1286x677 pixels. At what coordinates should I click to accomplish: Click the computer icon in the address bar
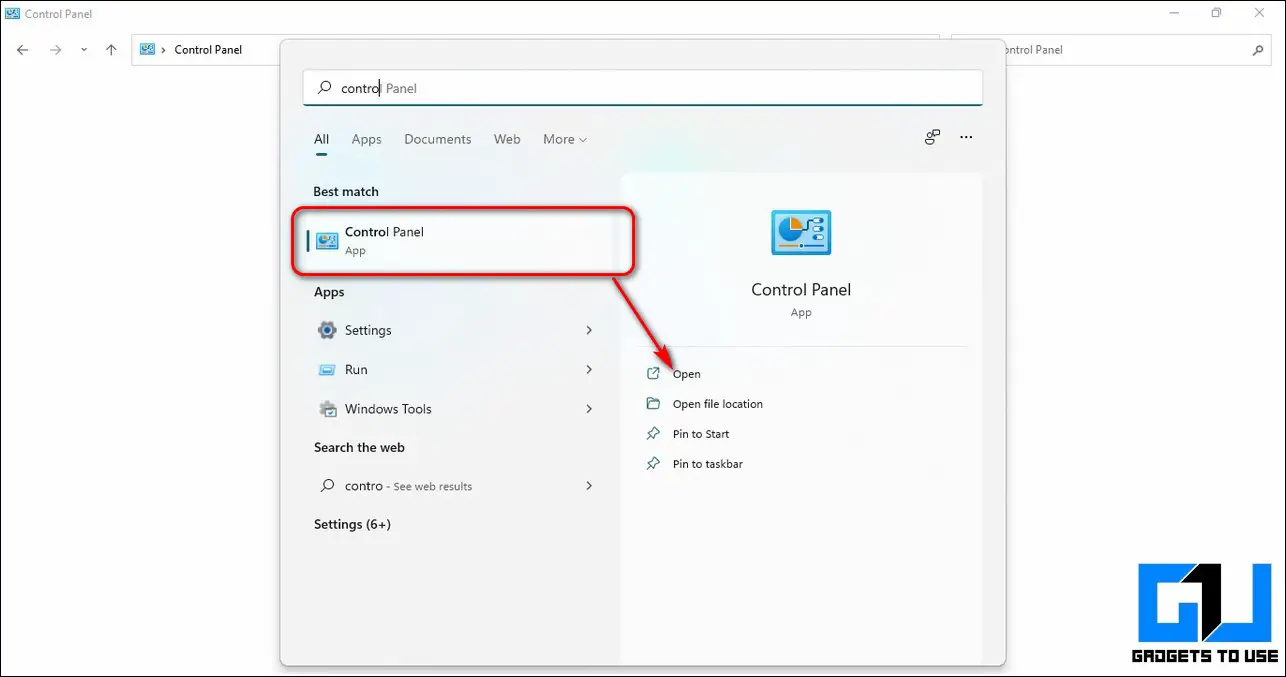[147, 49]
